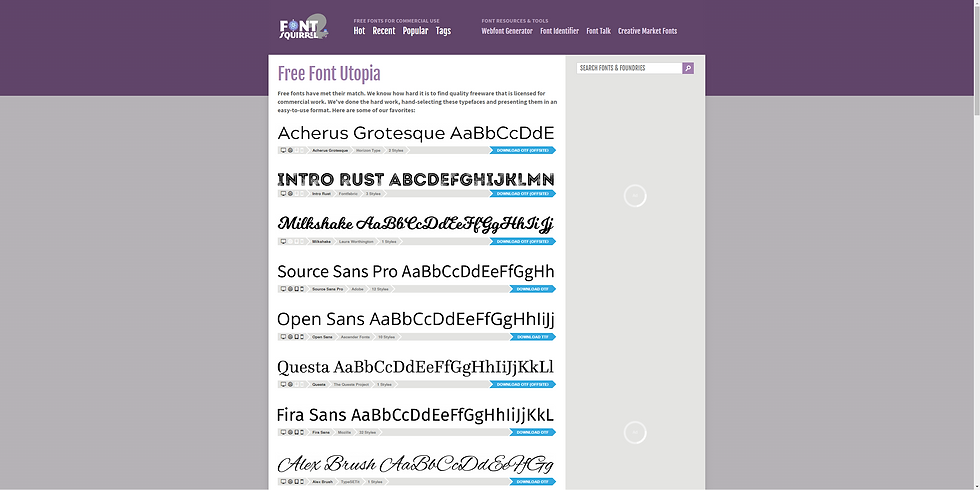The height and width of the screenshot is (490, 980).
Task: Click app license icon for Source Sans Pro
Action: click(x=303, y=289)
